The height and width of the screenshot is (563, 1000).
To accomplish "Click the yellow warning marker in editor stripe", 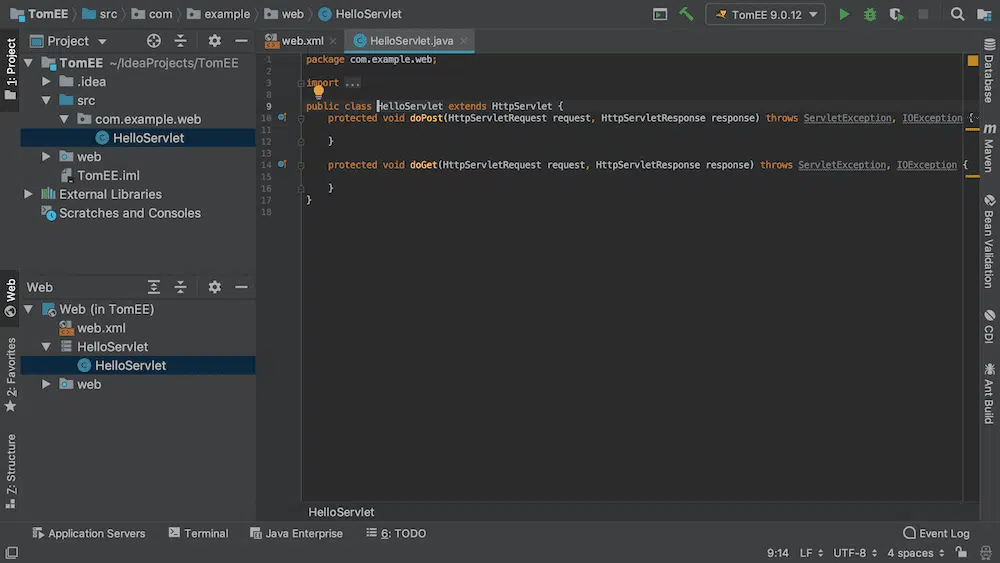I will pos(973,60).
